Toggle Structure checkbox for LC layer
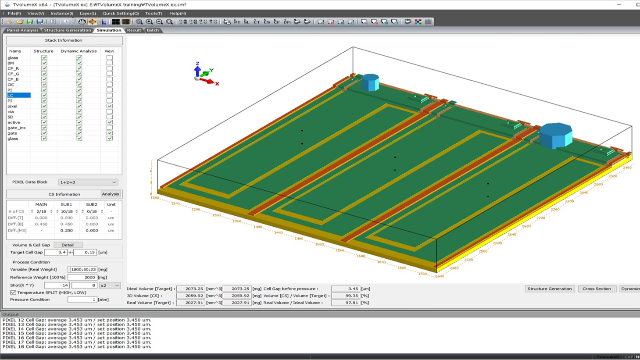This screenshot has height=360, width=640. 44,96
